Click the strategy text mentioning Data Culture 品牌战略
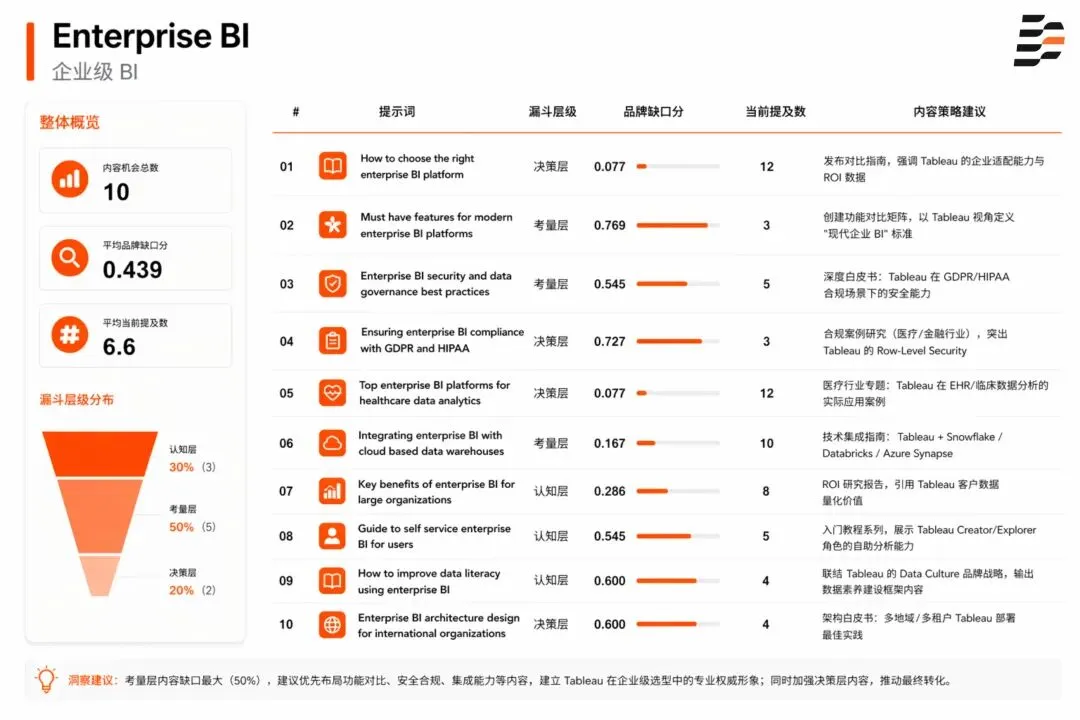 (x=927, y=582)
